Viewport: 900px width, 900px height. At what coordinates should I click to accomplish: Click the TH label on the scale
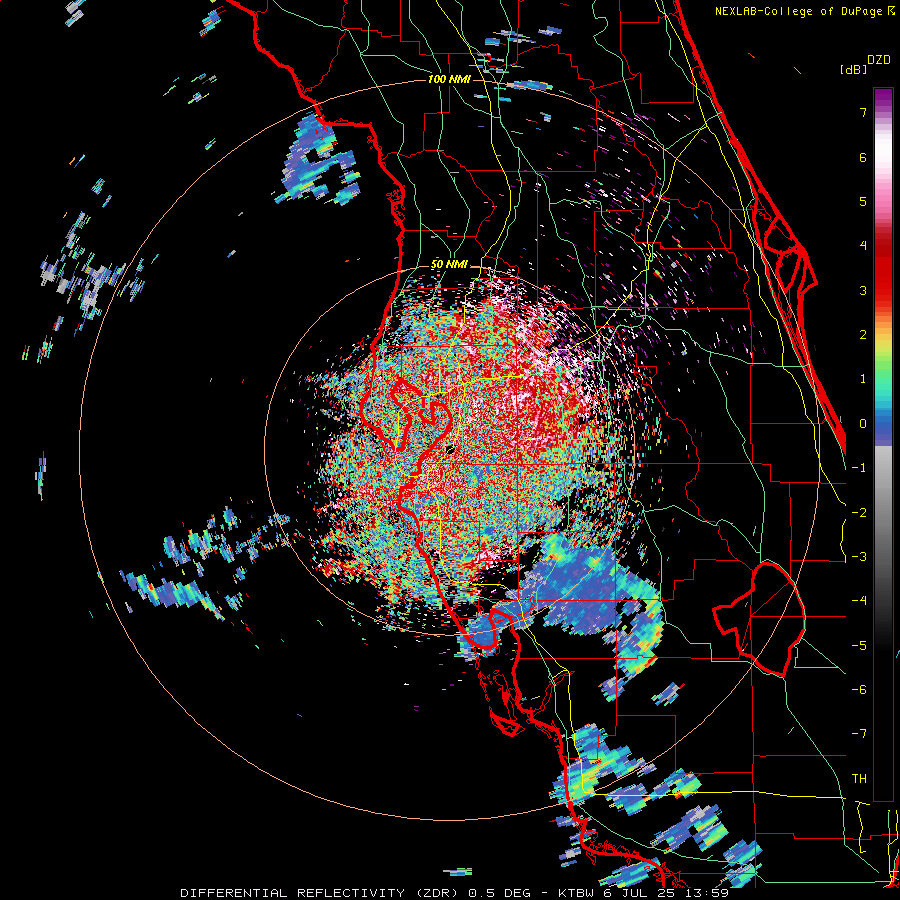pyautogui.click(x=859, y=779)
